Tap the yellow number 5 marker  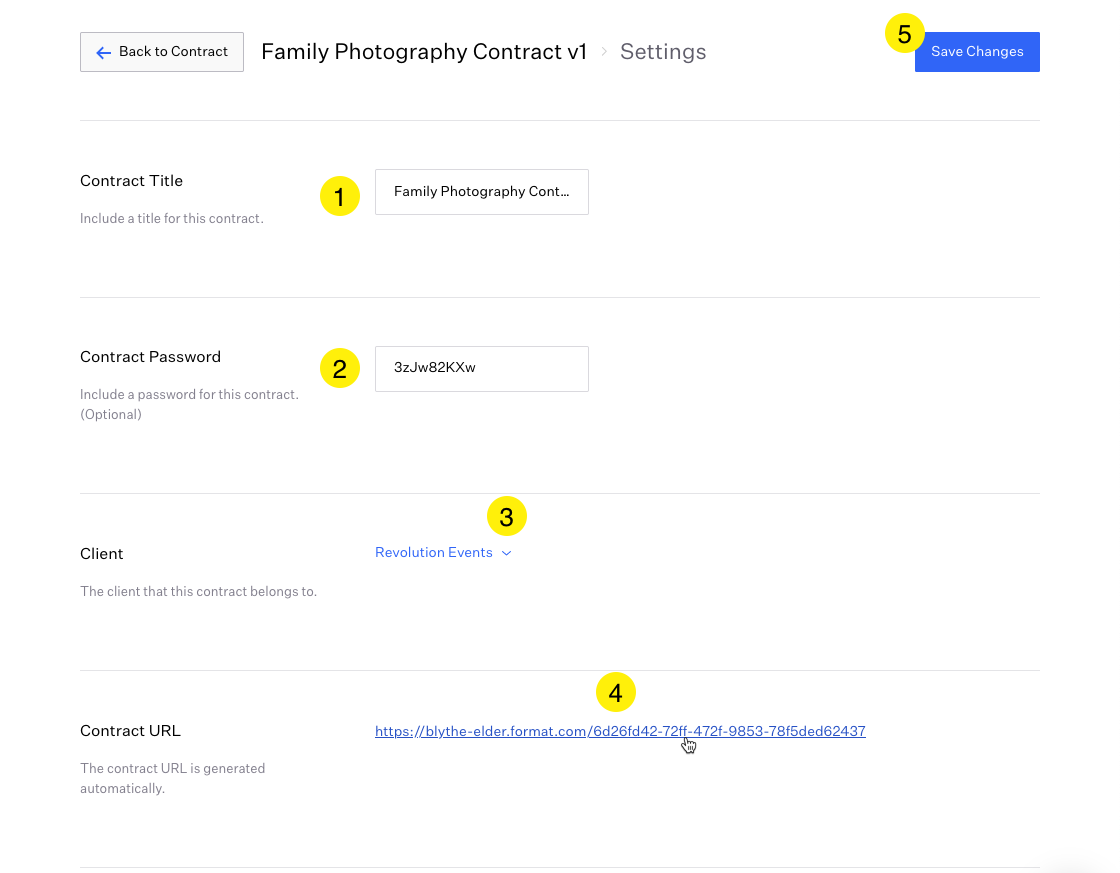[905, 34]
